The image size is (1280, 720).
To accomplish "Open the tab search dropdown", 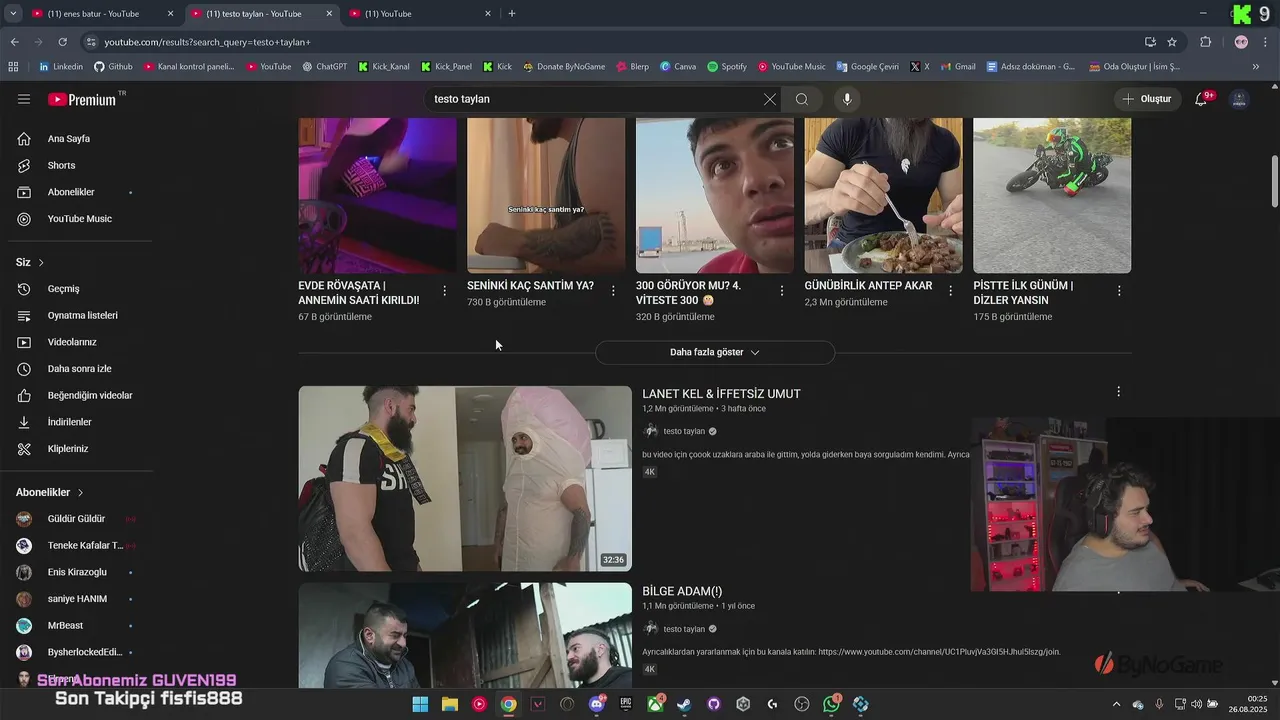I will coord(13,14).
